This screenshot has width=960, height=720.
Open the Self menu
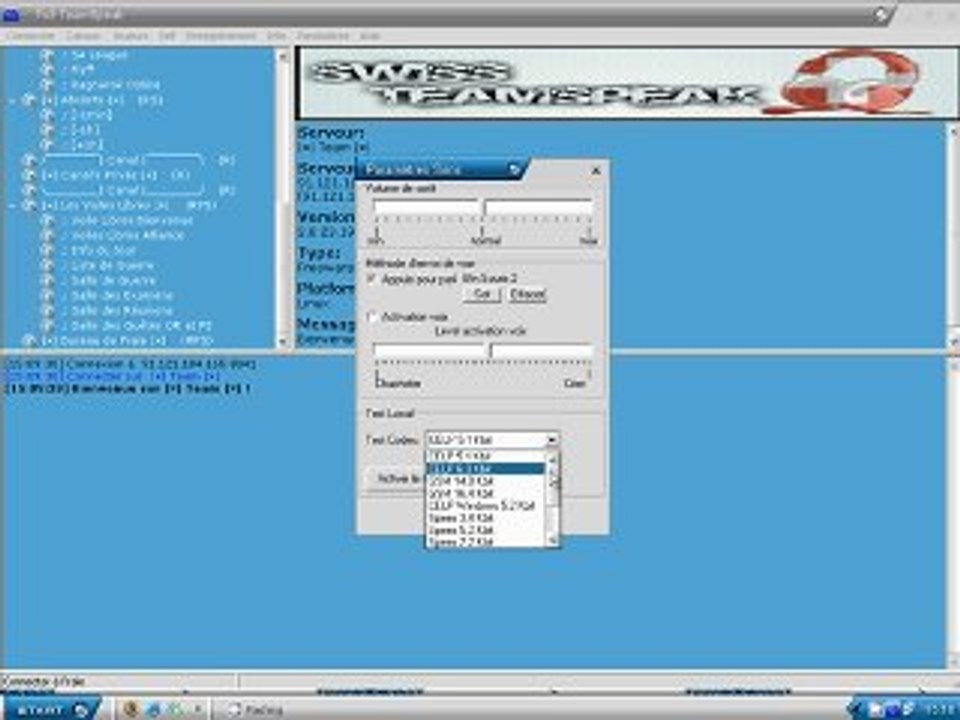tap(167, 36)
